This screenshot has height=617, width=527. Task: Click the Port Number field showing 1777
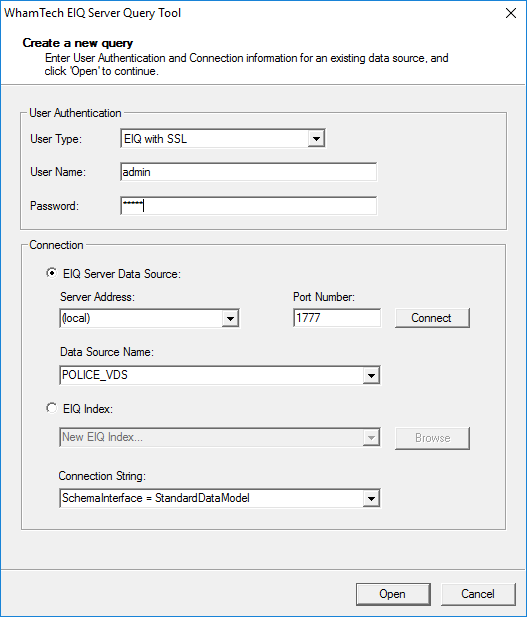pos(337,318)
